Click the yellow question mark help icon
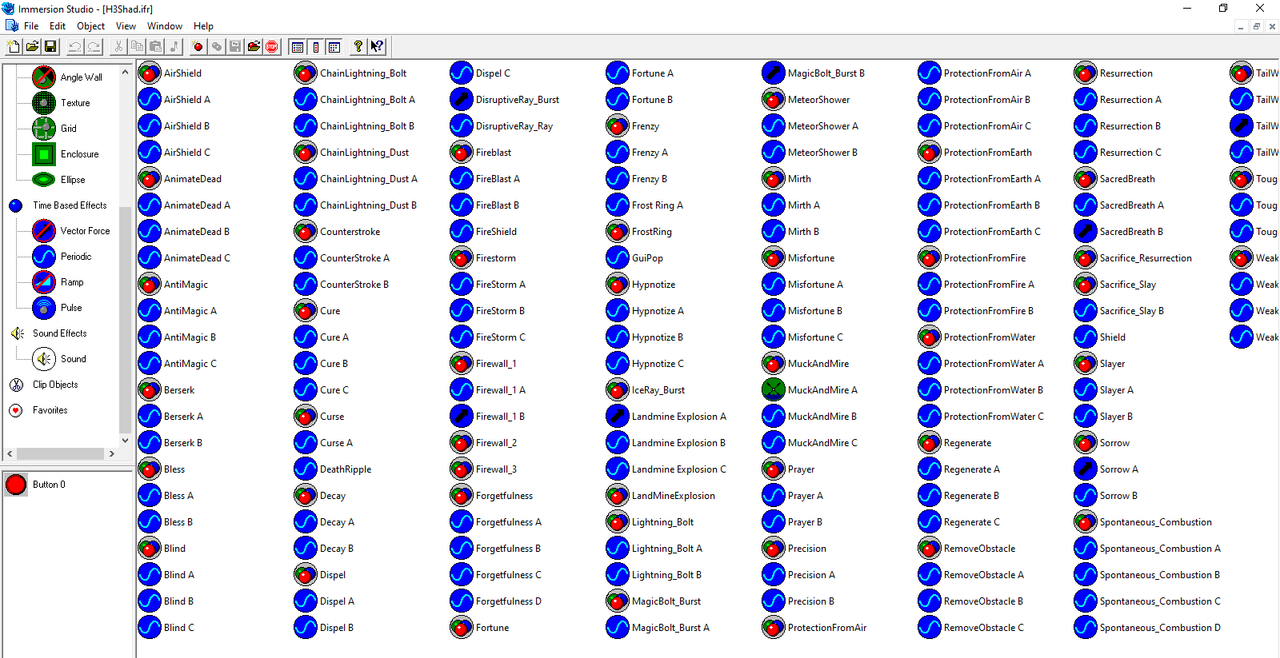The image size is (1280, 658). click(x=358, y=46)
